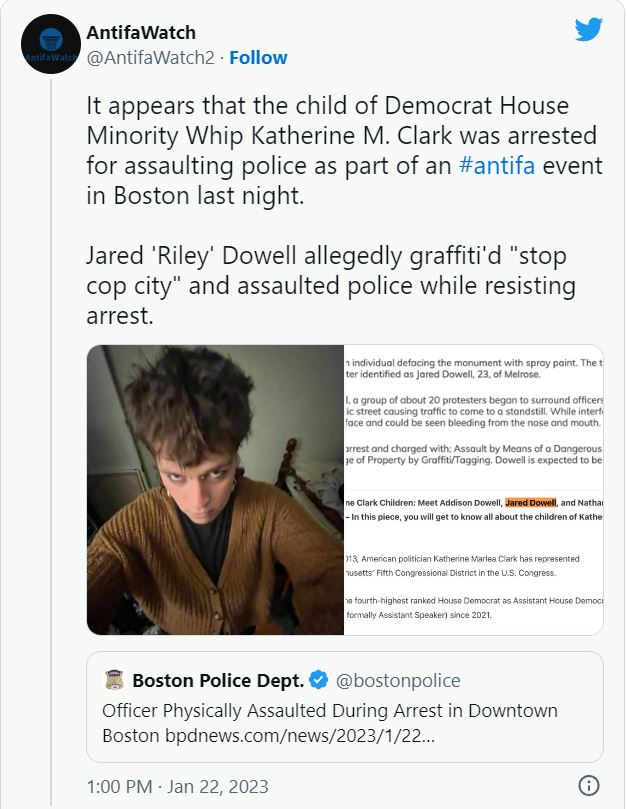The image size is (627, 809).
Task: Follow the AntifaWatch2 account
Action: (258, 58)
